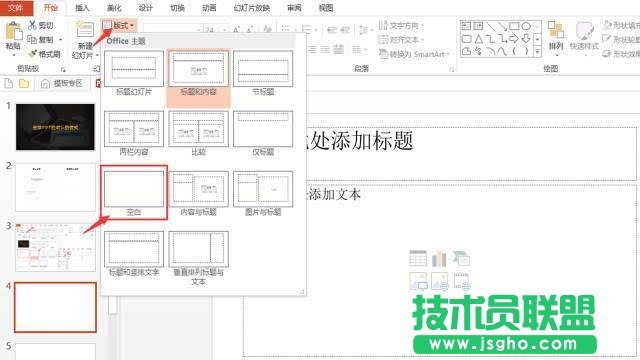Click Shape Effects (形状效果) button
This screenshot has width=640, height=360.
point(621,54)
